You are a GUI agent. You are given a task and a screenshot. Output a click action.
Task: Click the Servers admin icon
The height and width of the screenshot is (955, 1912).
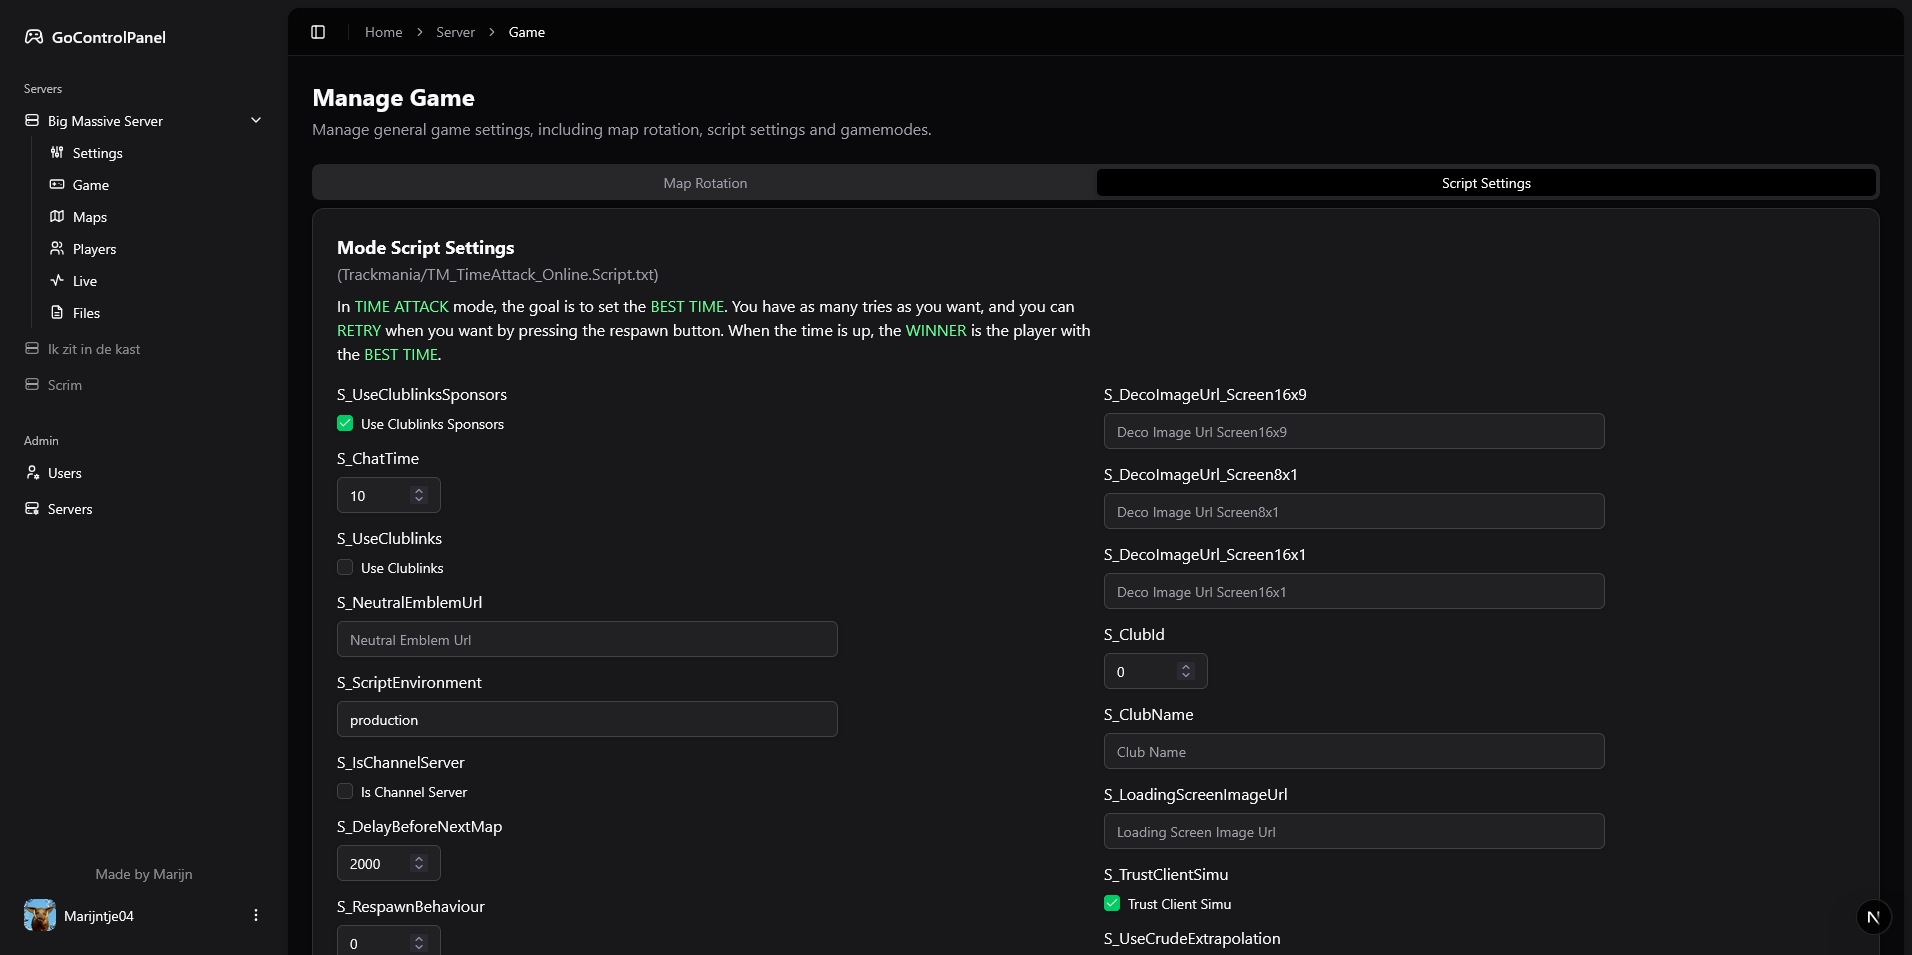pyautogui.click(x=32, y=508)
